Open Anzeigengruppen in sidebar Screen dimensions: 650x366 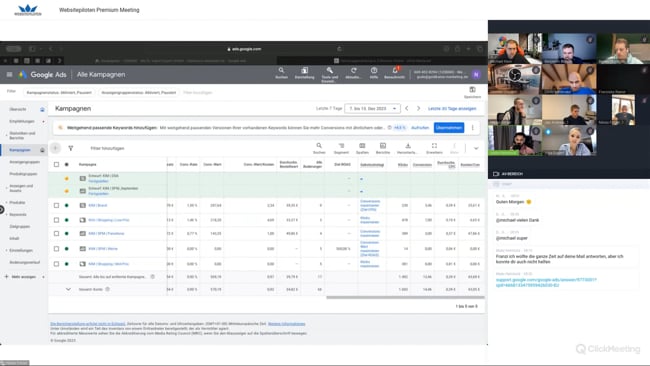coord(24,162)
